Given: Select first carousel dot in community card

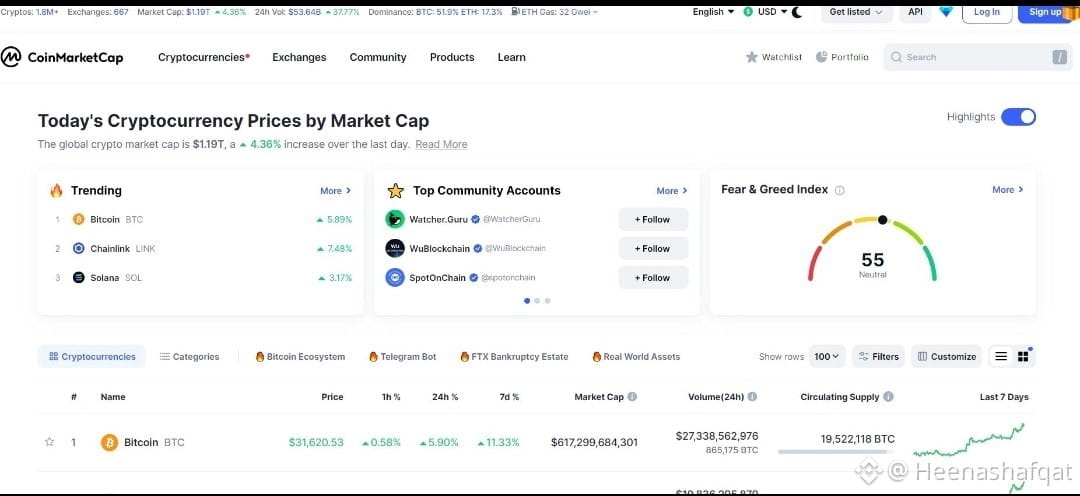Looking at the screenshot, I should [527, 301].
